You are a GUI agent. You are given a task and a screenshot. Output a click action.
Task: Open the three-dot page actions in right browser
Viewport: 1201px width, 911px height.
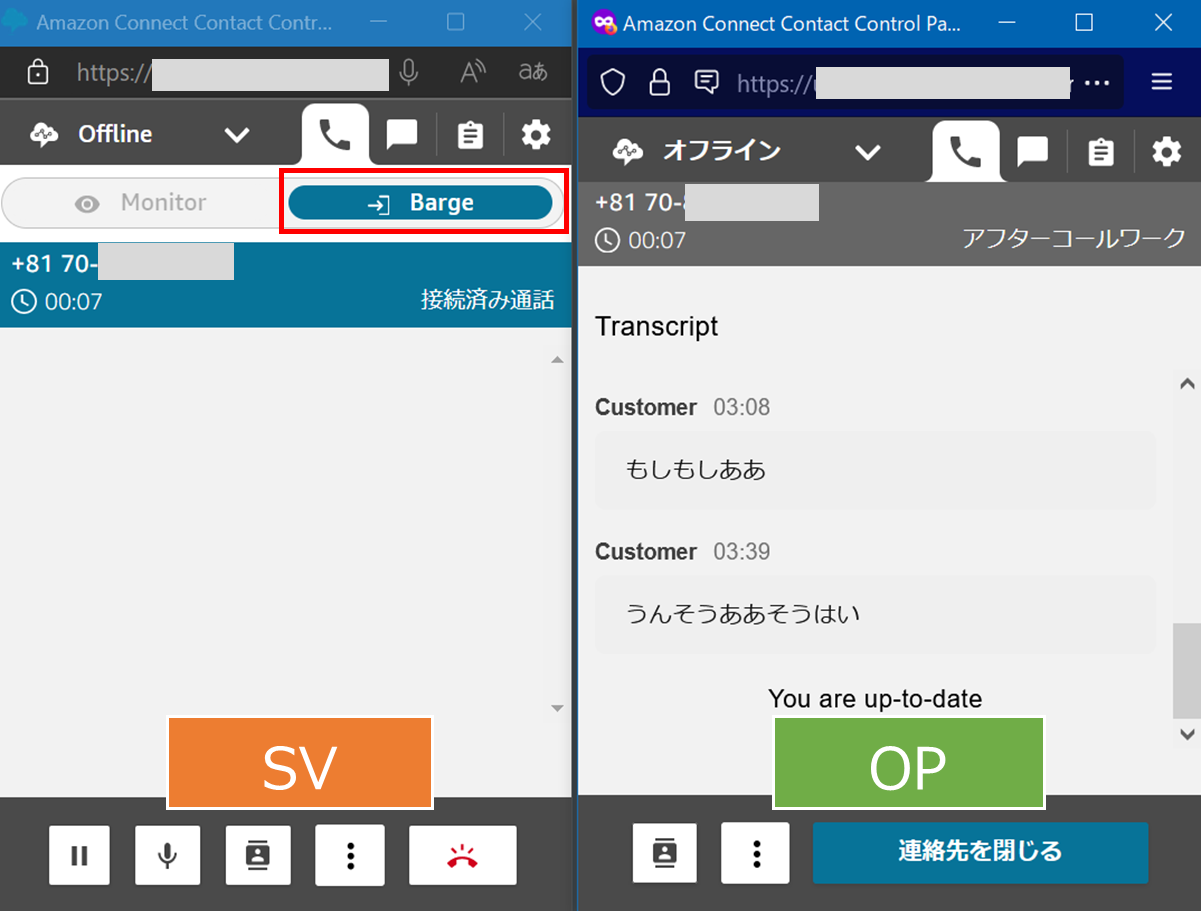pos(1097,82)
